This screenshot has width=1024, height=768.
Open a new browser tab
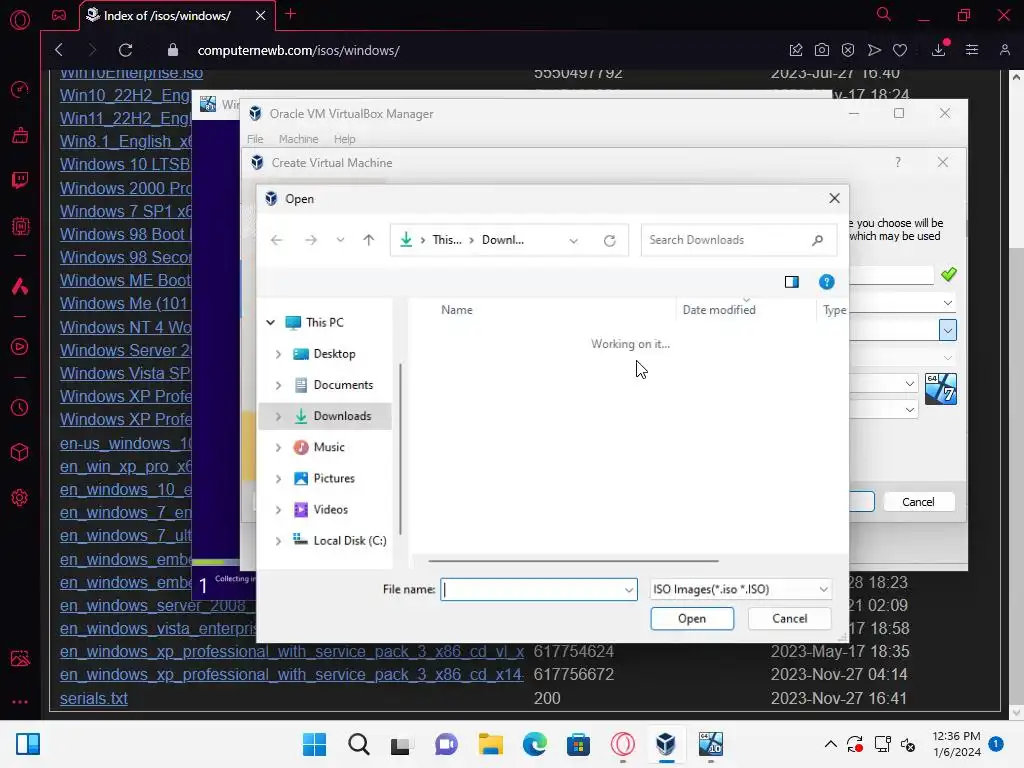291,14
